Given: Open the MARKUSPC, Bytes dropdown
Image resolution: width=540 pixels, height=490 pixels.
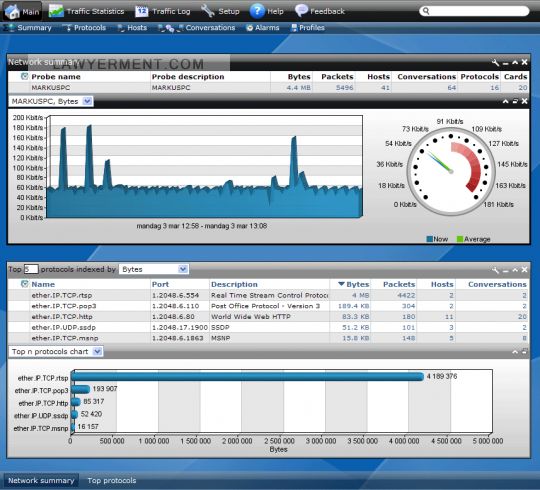Looking at the screenshot, I should 51,101.
